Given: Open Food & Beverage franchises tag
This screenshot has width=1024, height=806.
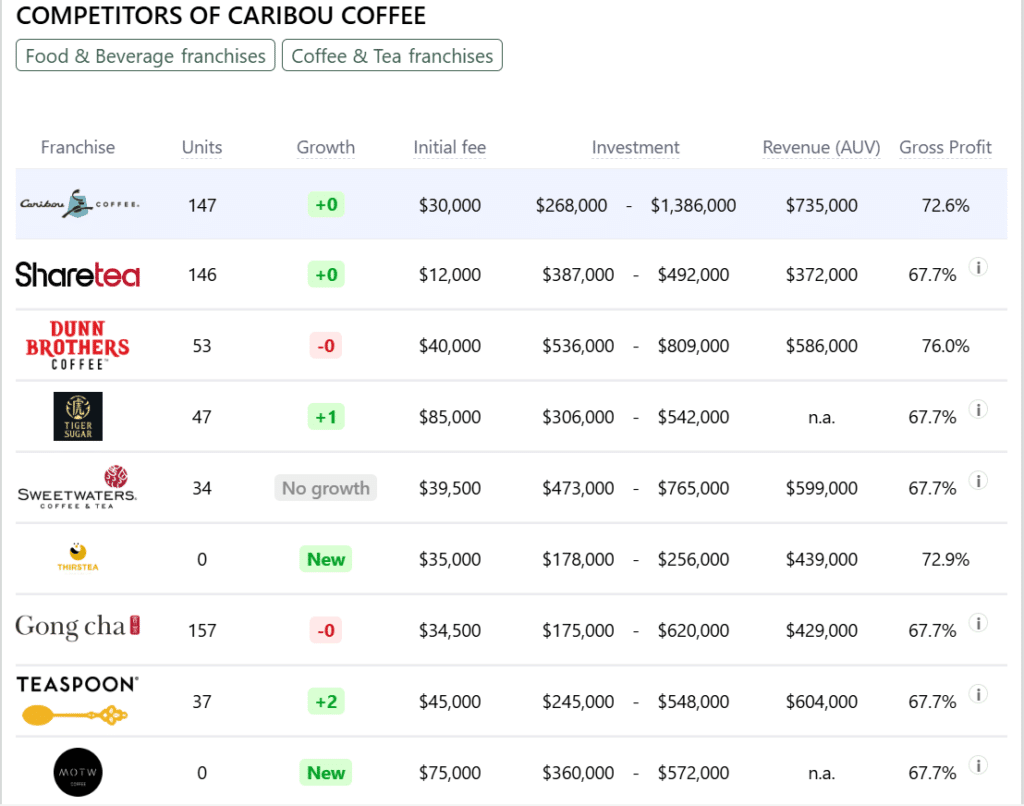Looking at the screenshot, I should [146, 56].
